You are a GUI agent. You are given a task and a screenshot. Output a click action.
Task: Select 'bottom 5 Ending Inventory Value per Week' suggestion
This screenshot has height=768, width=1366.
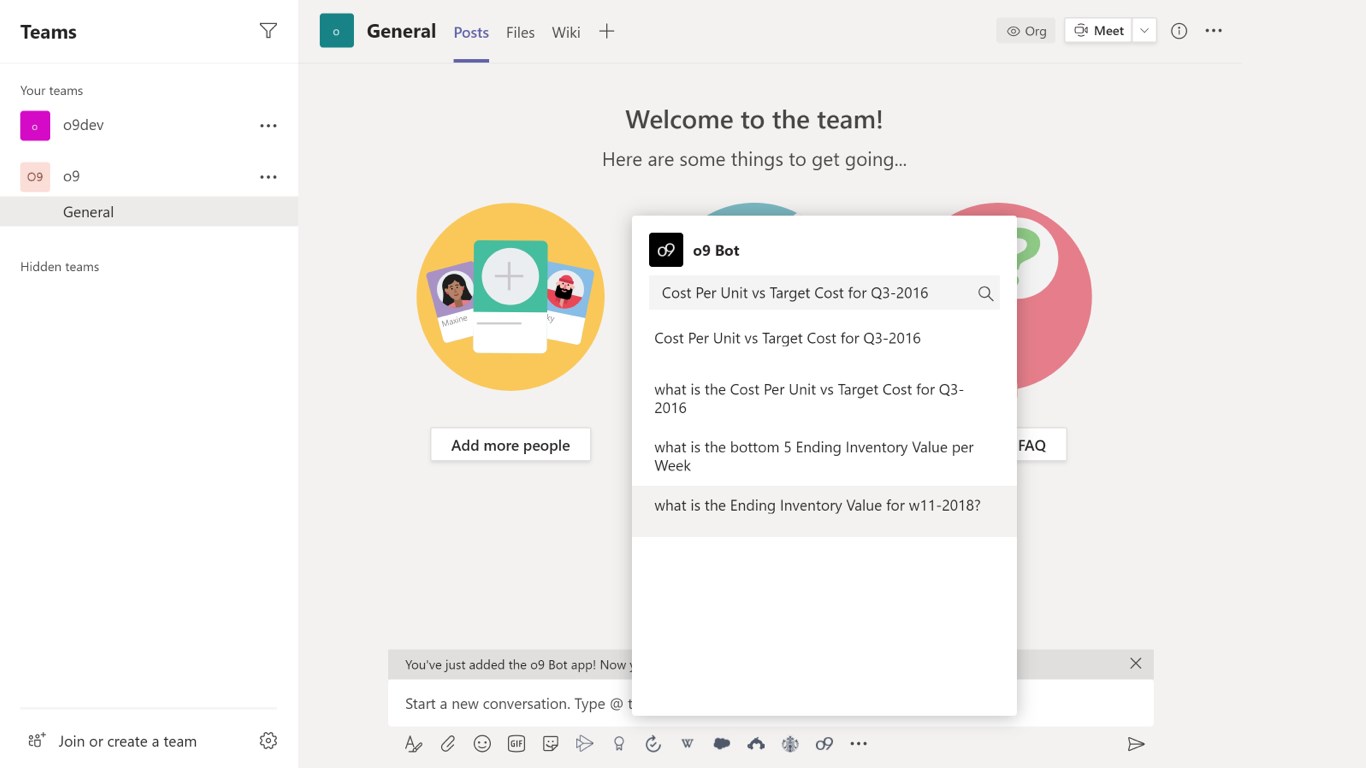(x=824, y=456)
